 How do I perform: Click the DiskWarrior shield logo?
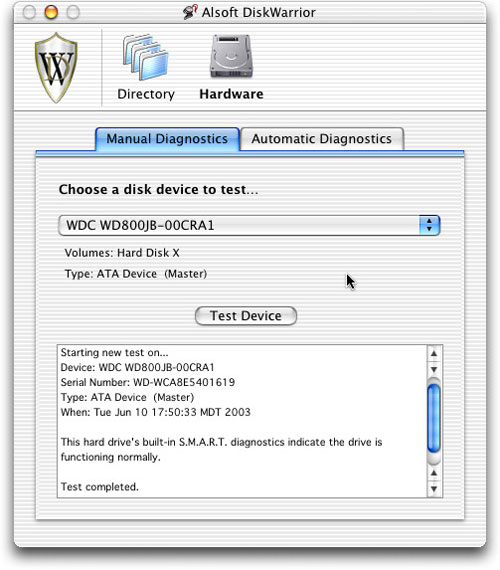click(56, 68)
